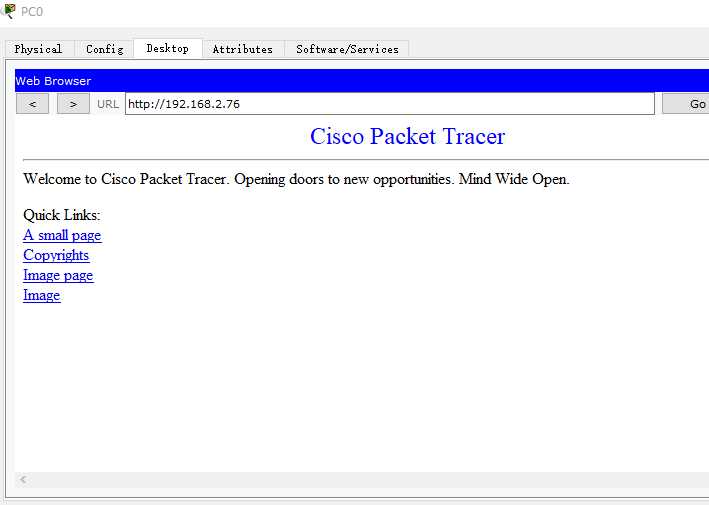Switch to Software/Services tab
This screenshot has width=709, height=505.
(x=347, y=49)
